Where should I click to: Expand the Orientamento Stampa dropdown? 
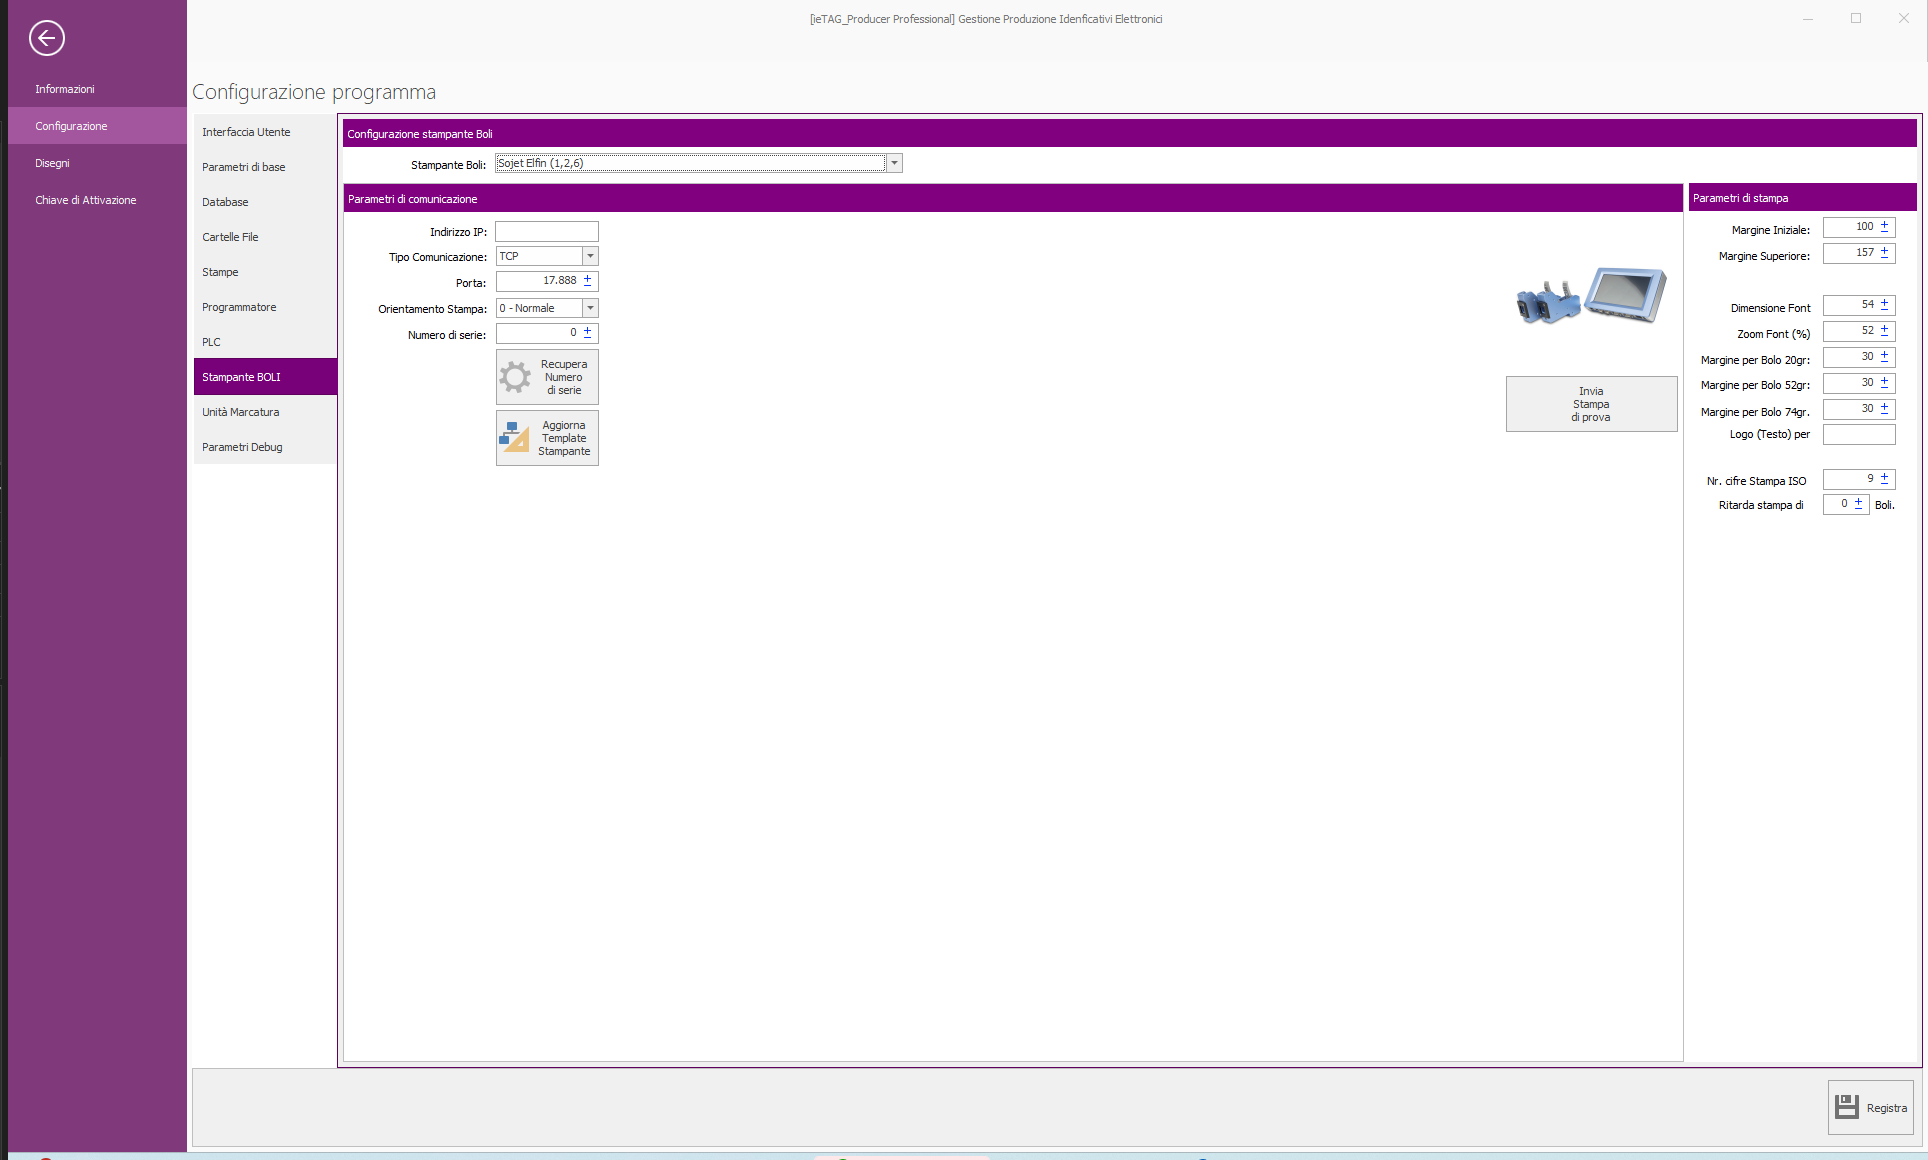[590, 308]
